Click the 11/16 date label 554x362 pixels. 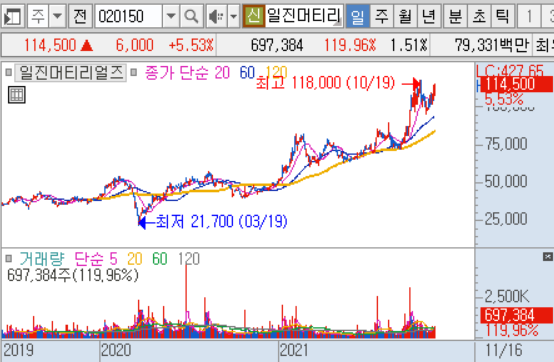point(504,351)
